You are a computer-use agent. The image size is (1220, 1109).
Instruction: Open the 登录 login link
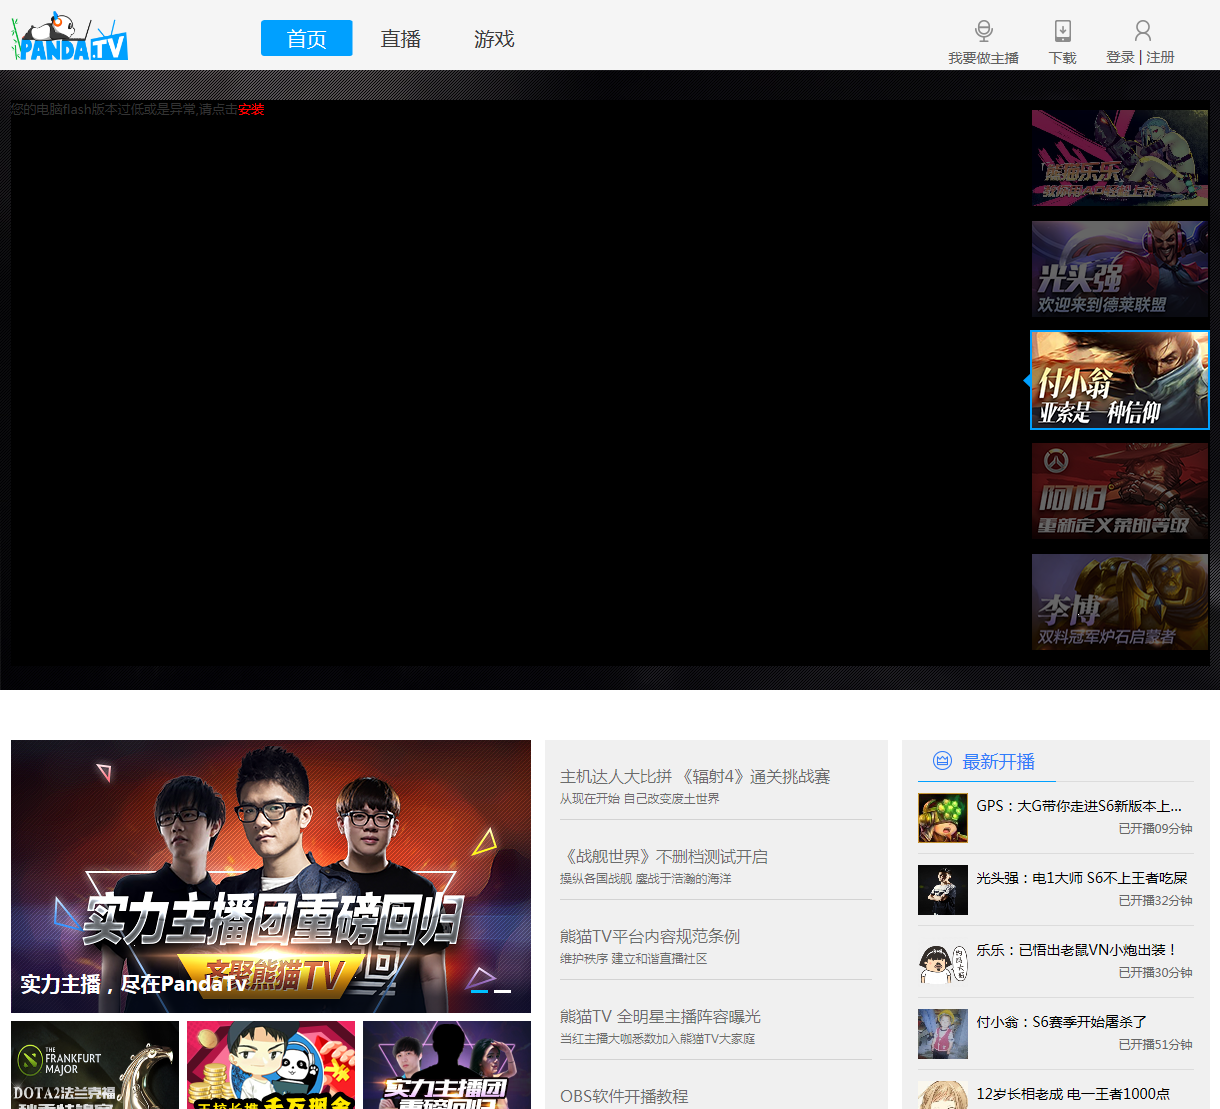(1120, 58)
